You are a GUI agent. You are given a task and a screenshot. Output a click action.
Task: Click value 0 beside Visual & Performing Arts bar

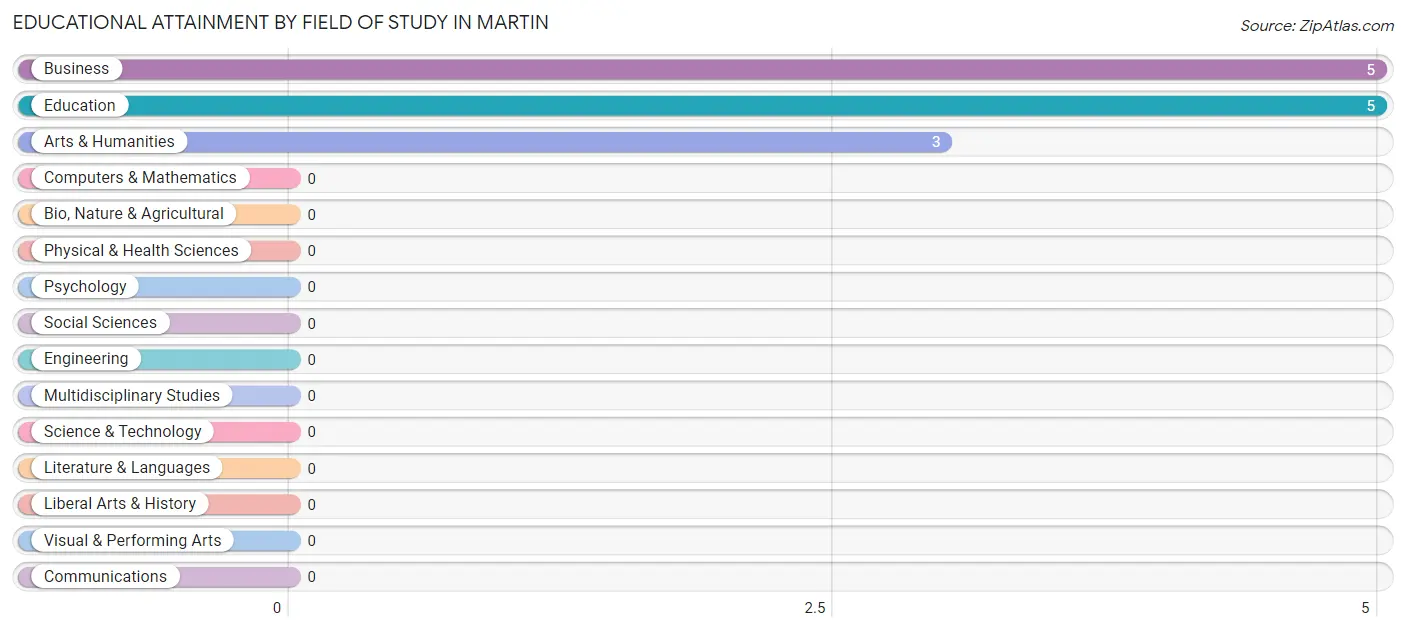coord(312,541)
